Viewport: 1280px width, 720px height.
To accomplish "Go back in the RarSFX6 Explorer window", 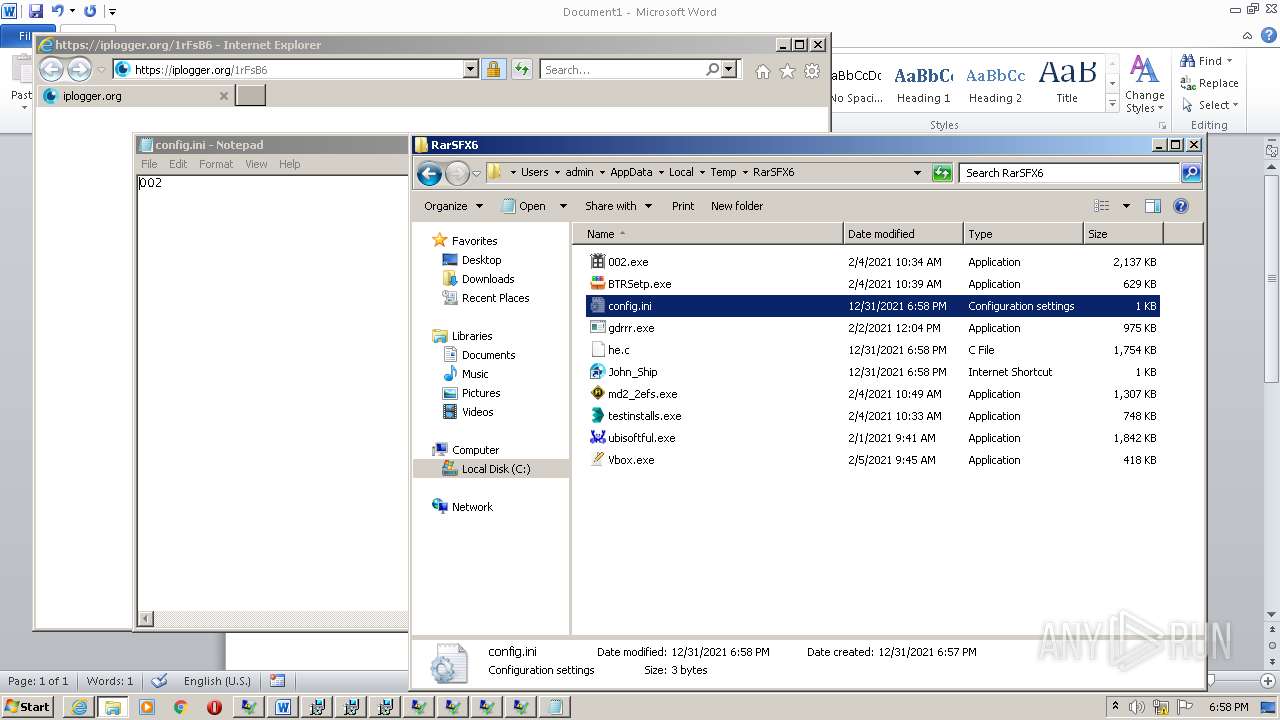I will coord(429,173).
